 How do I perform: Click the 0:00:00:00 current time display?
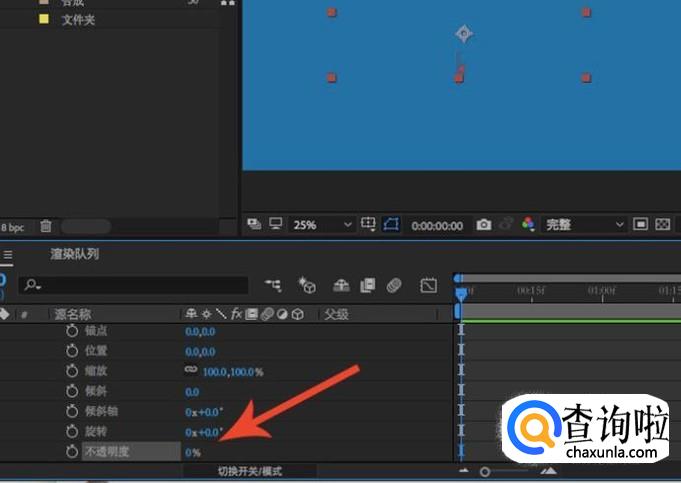(437, 225)
